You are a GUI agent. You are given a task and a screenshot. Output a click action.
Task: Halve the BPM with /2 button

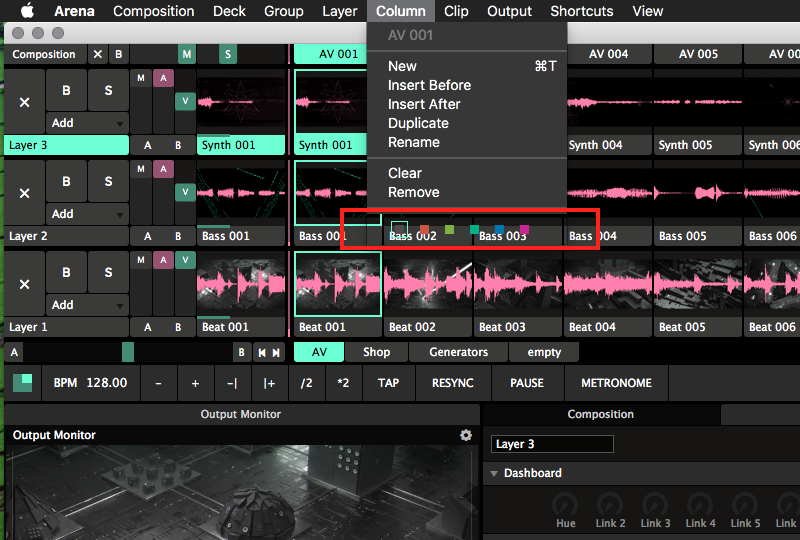[307, 383]
